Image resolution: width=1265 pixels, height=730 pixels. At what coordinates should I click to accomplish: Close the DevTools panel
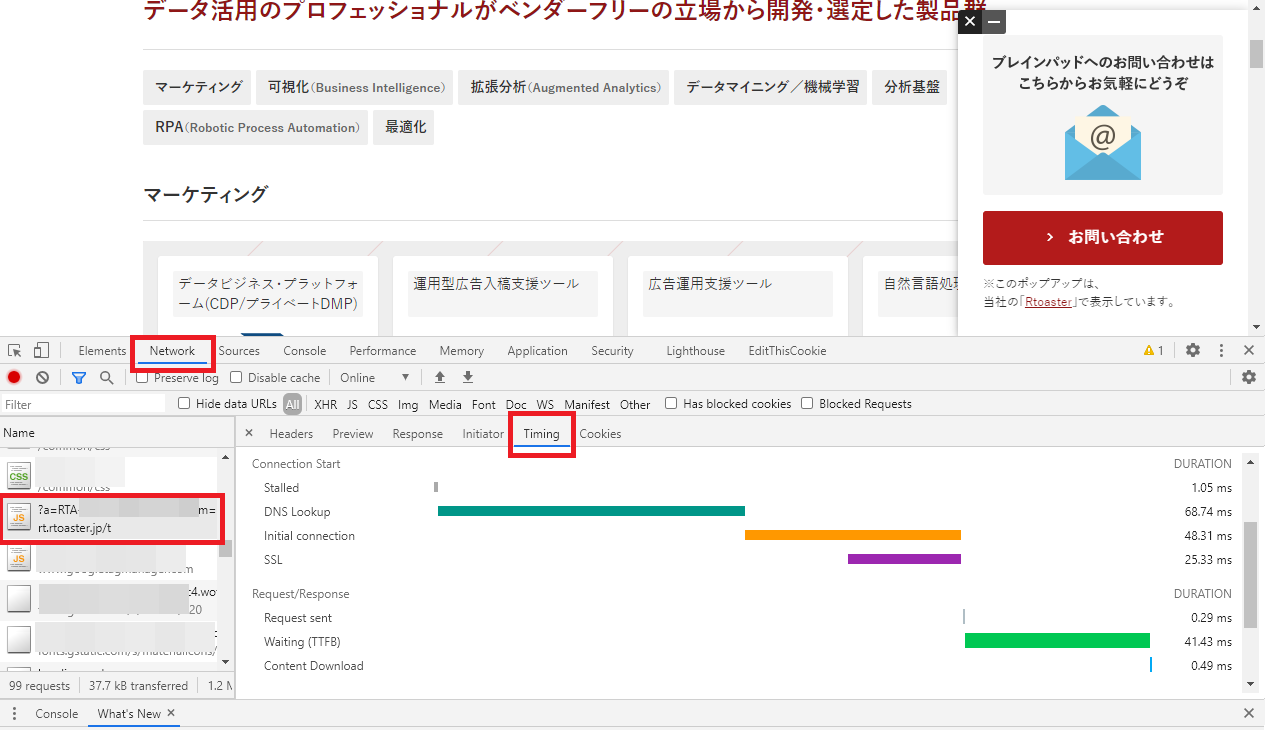click(1248, 351)
